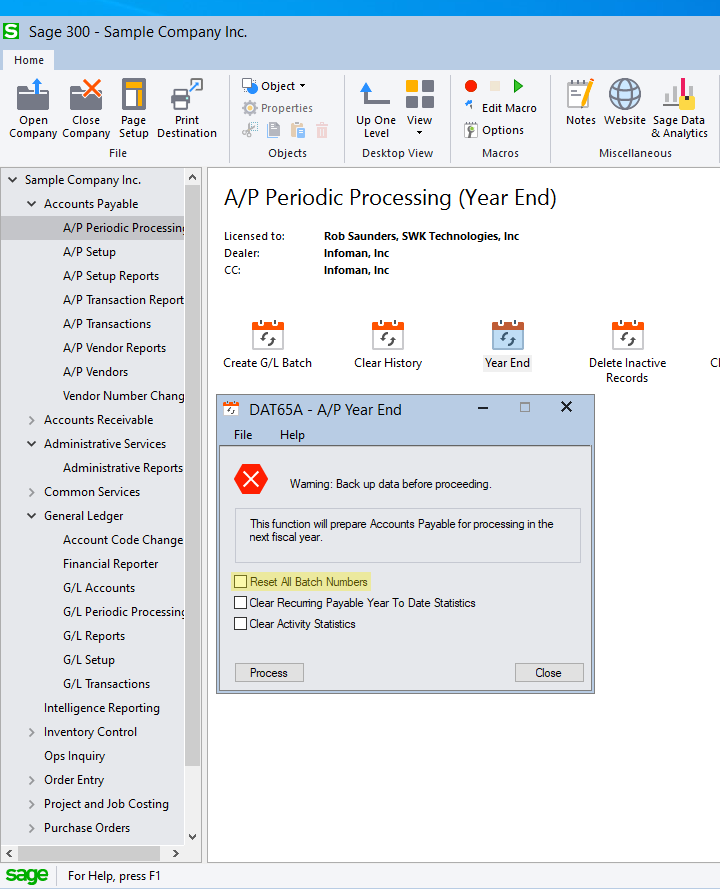The width and height of the screenshot is (720, 889).
Task: Click tree horizontal scrollbar right arrow
Action: 176,853
